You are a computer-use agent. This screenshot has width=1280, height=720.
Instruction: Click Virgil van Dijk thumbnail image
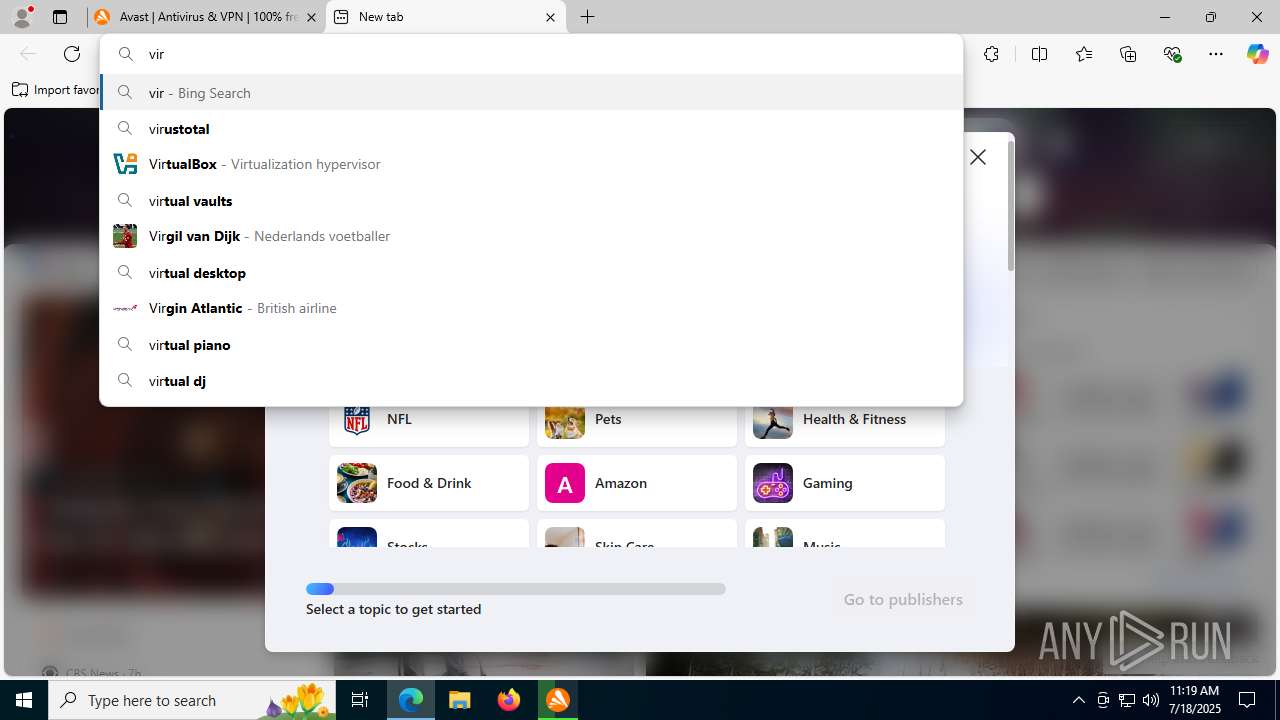tap(125, 236)
